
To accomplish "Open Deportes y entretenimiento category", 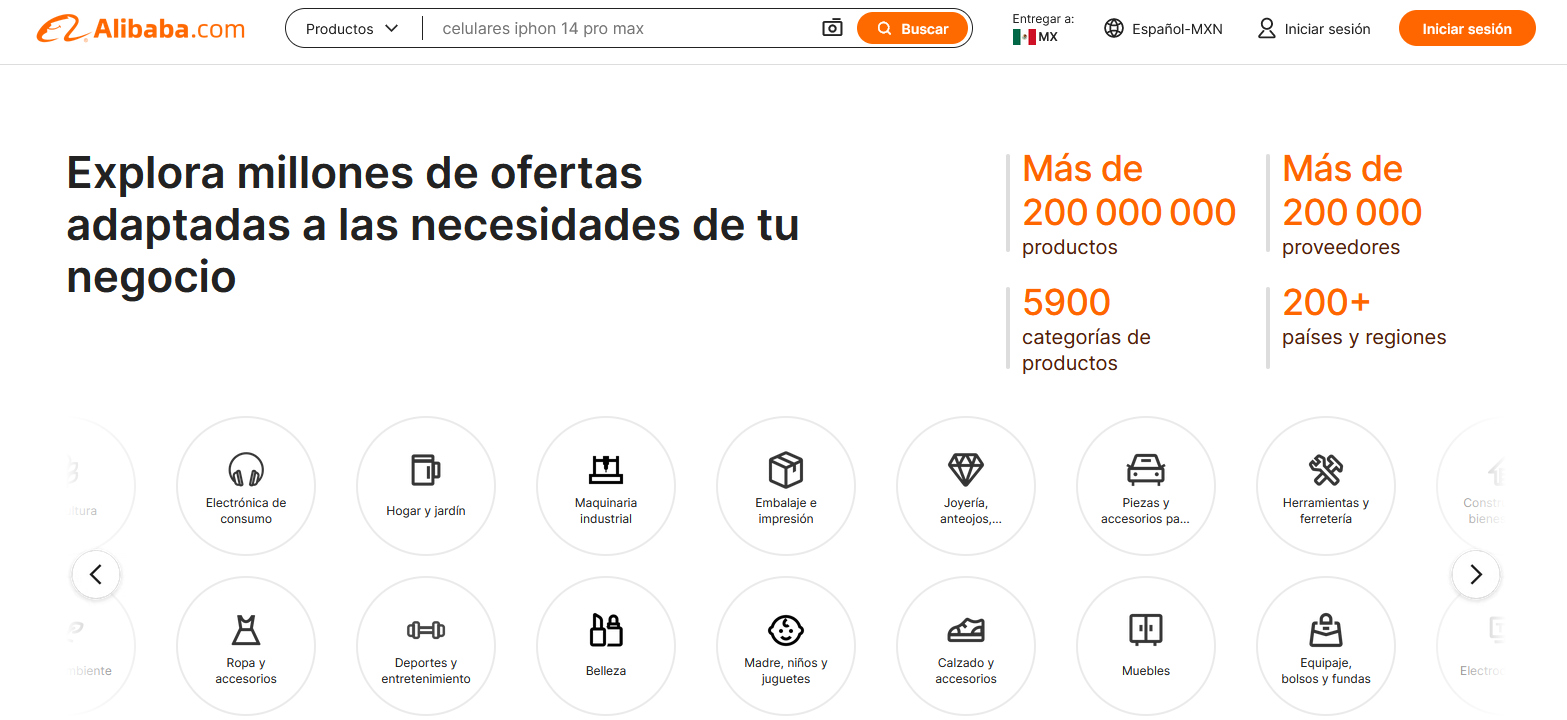I will point(426,646).
